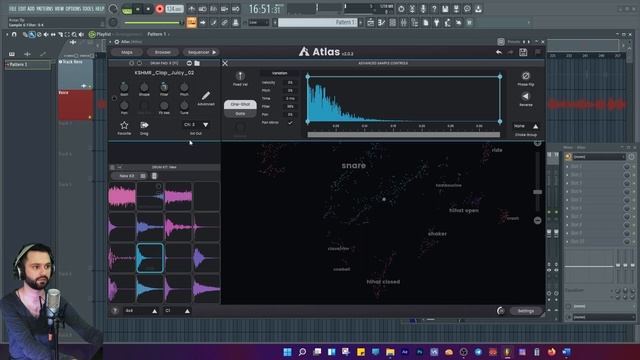Screen dimensions: 640x360
Task: Toggle the Reverse button
Action: point(526,96)
